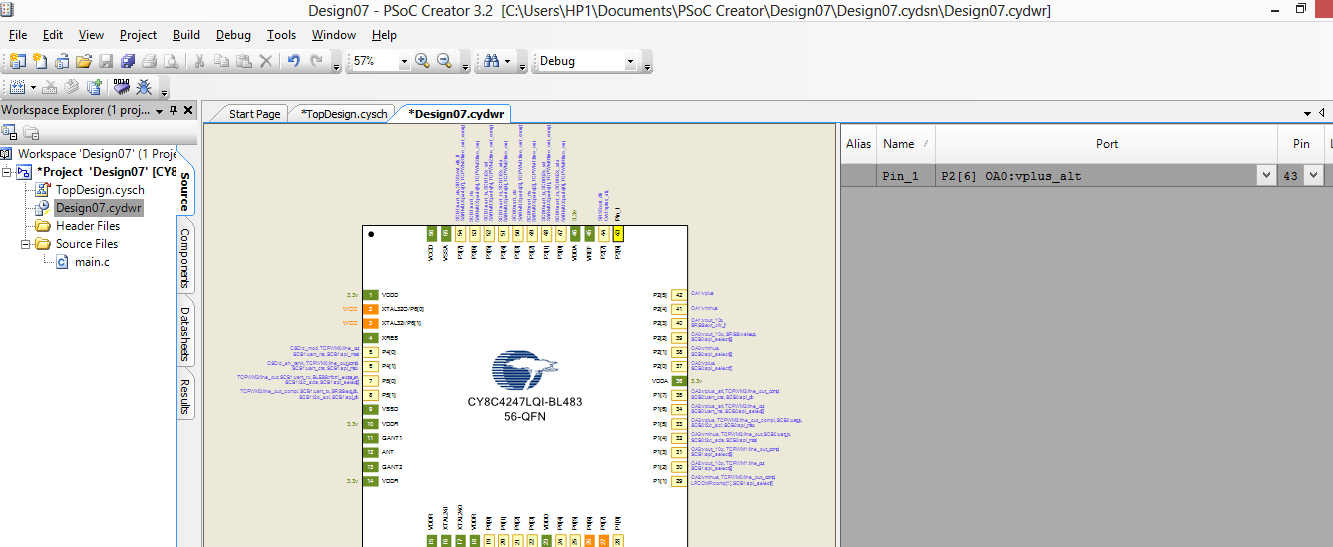This screenshot has height=547, width=1333.
Task: Open main.c in the workspace tree
Action: click(x=92, y=262)
